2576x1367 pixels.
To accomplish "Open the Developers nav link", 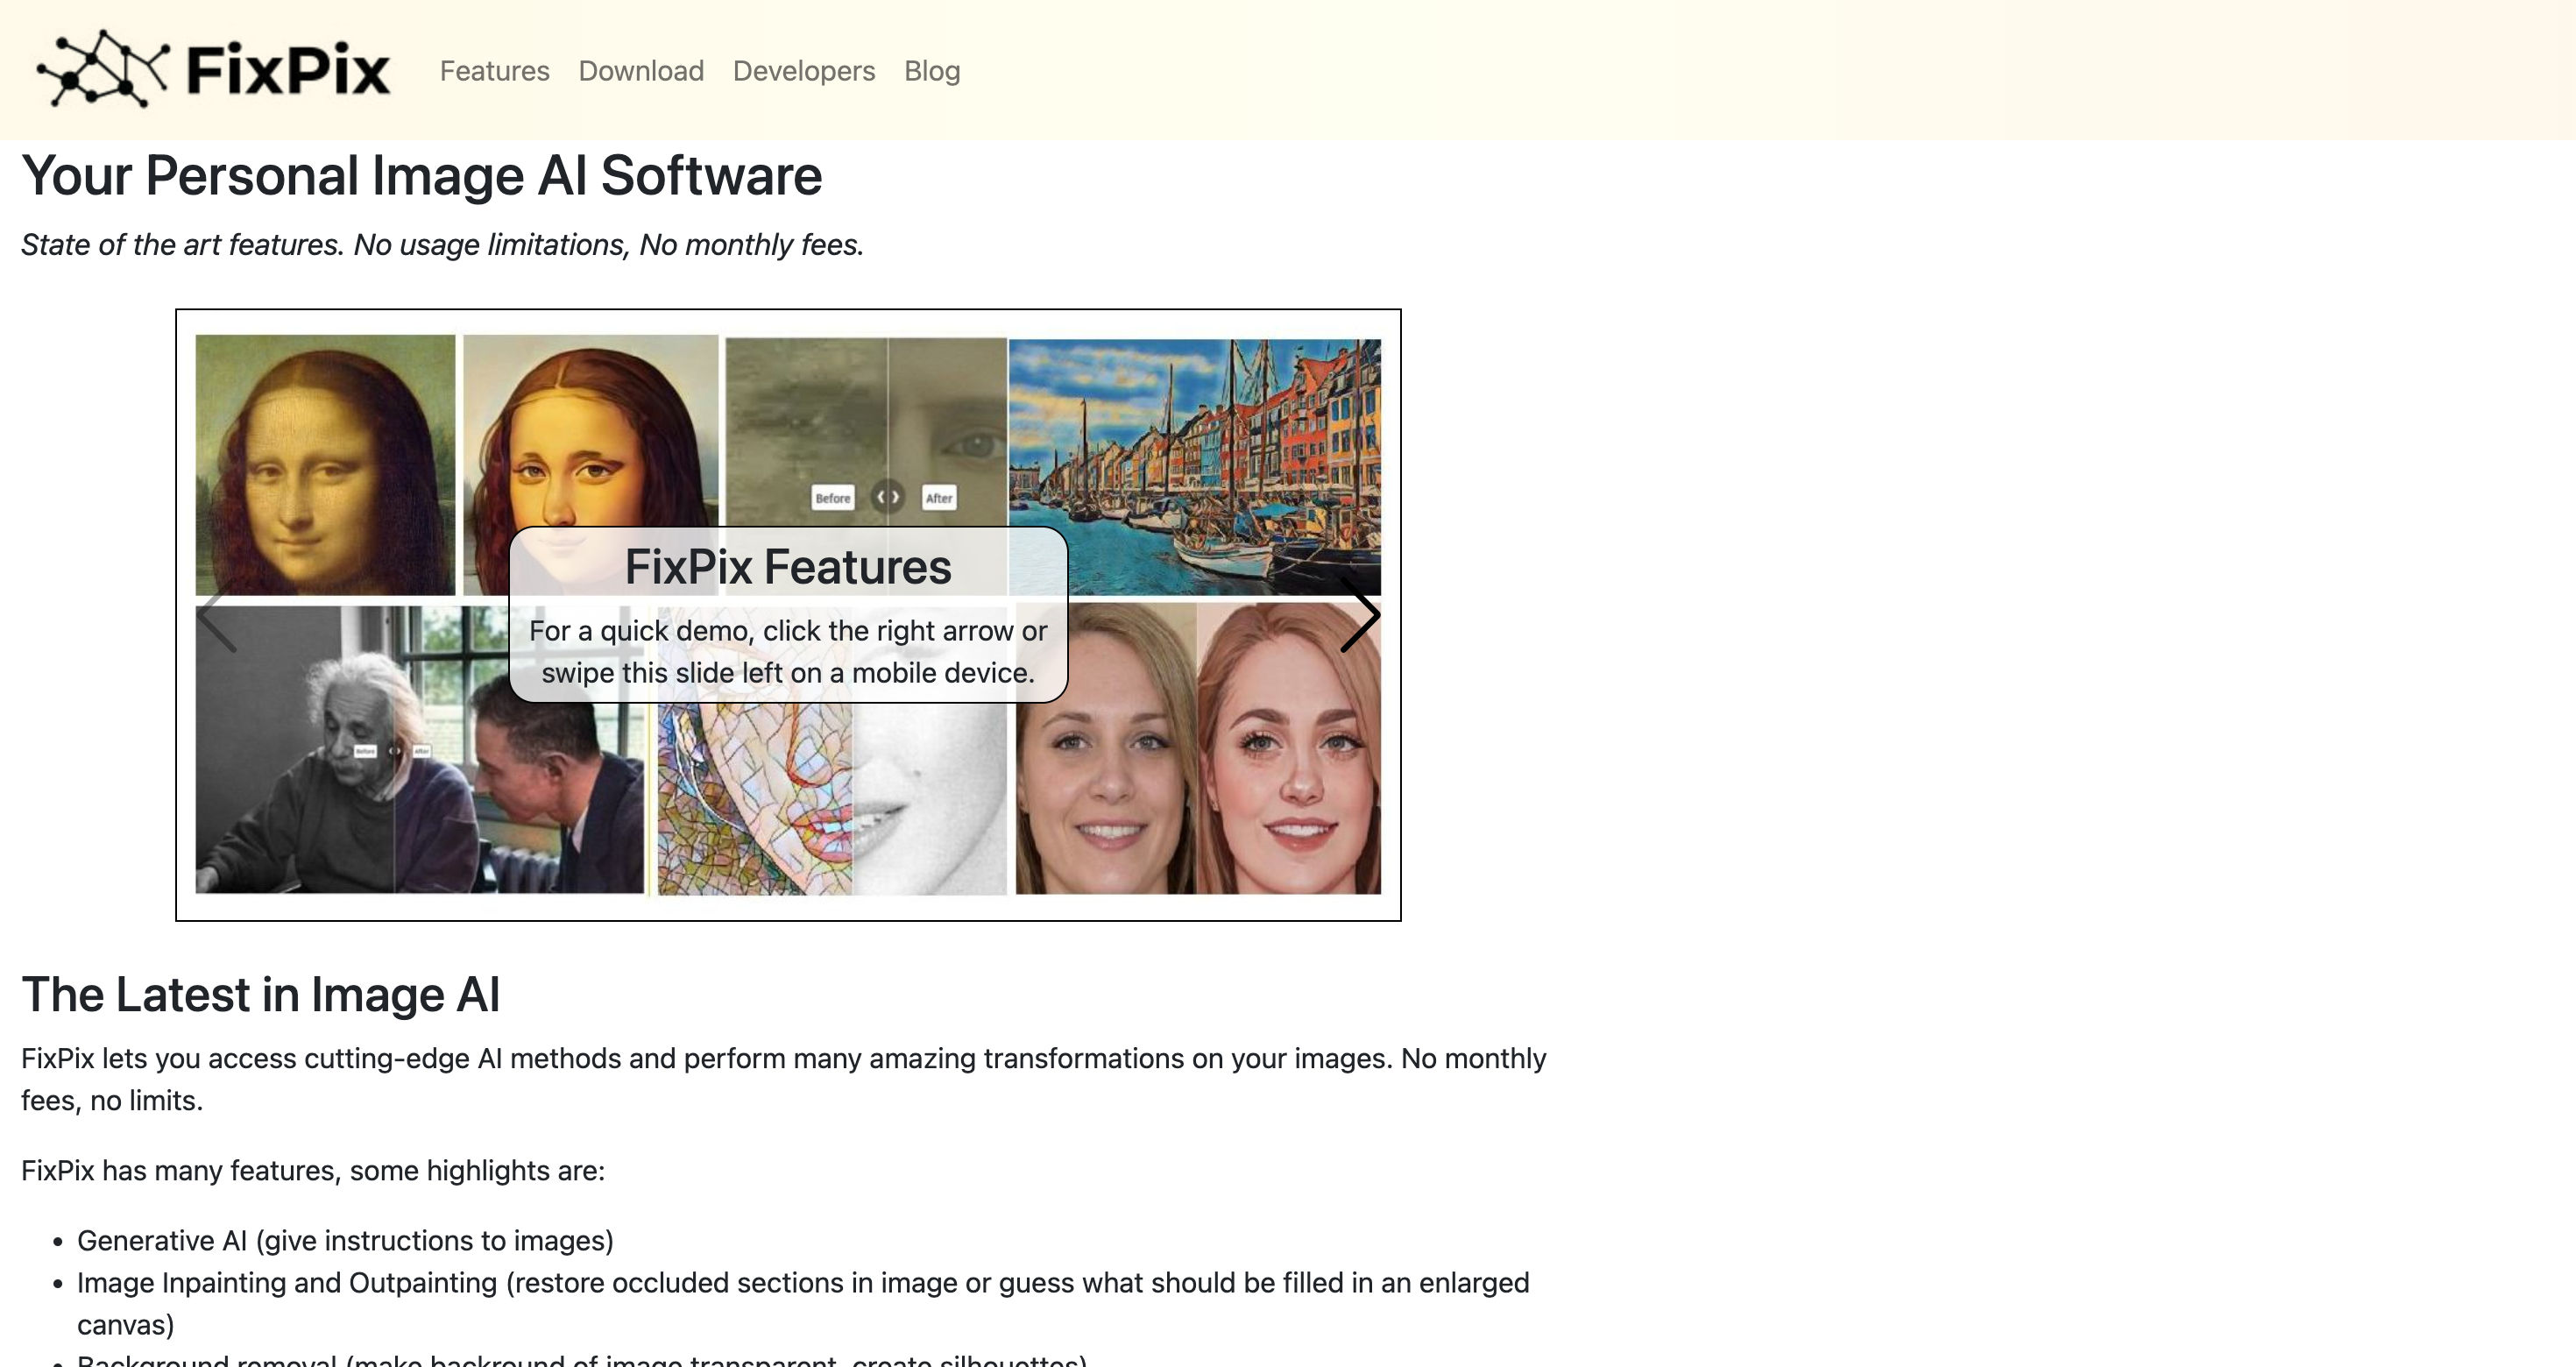I will (804, 71).
